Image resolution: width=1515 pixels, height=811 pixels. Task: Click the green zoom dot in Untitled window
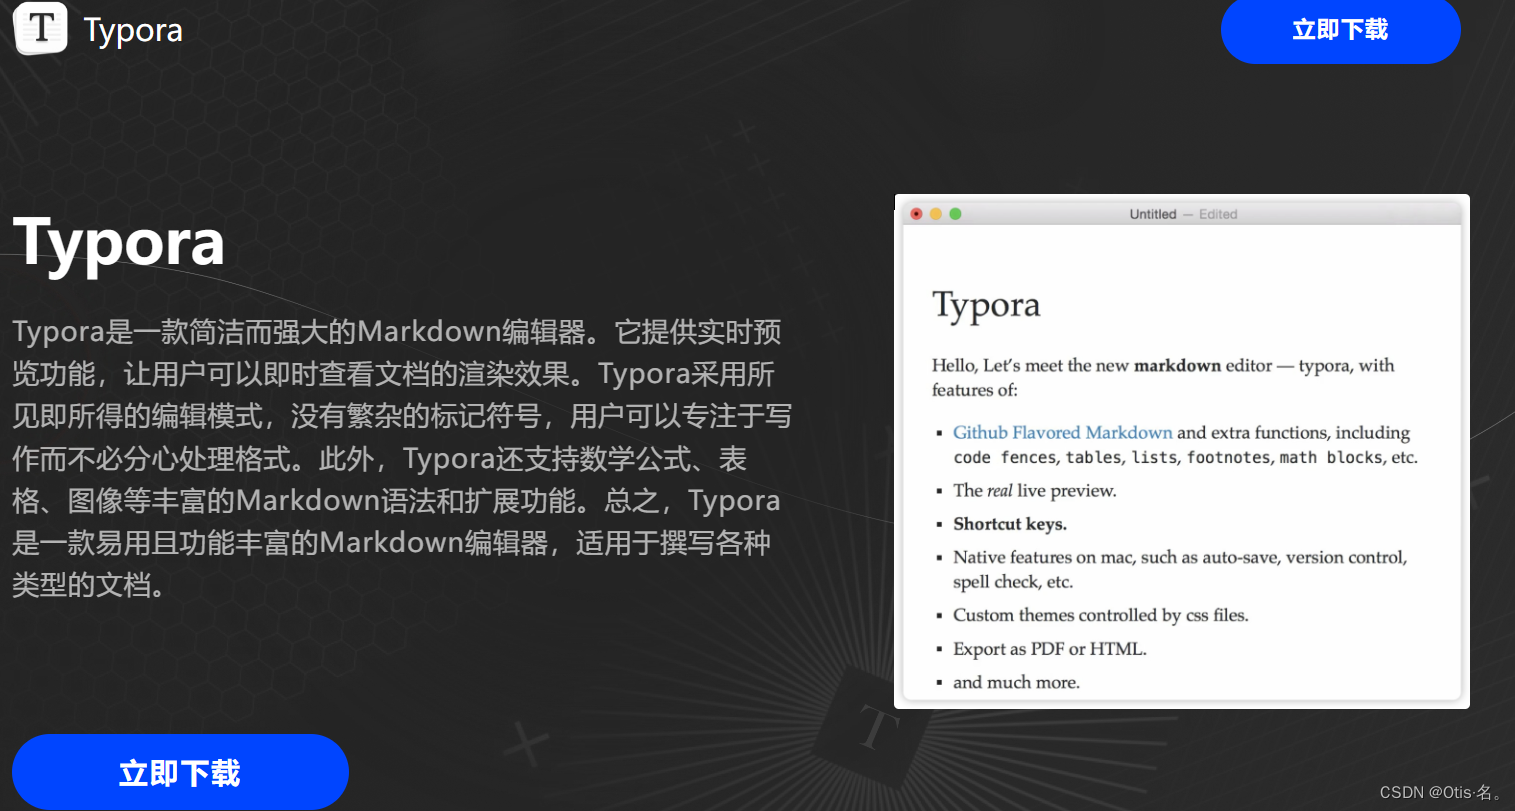955,214
